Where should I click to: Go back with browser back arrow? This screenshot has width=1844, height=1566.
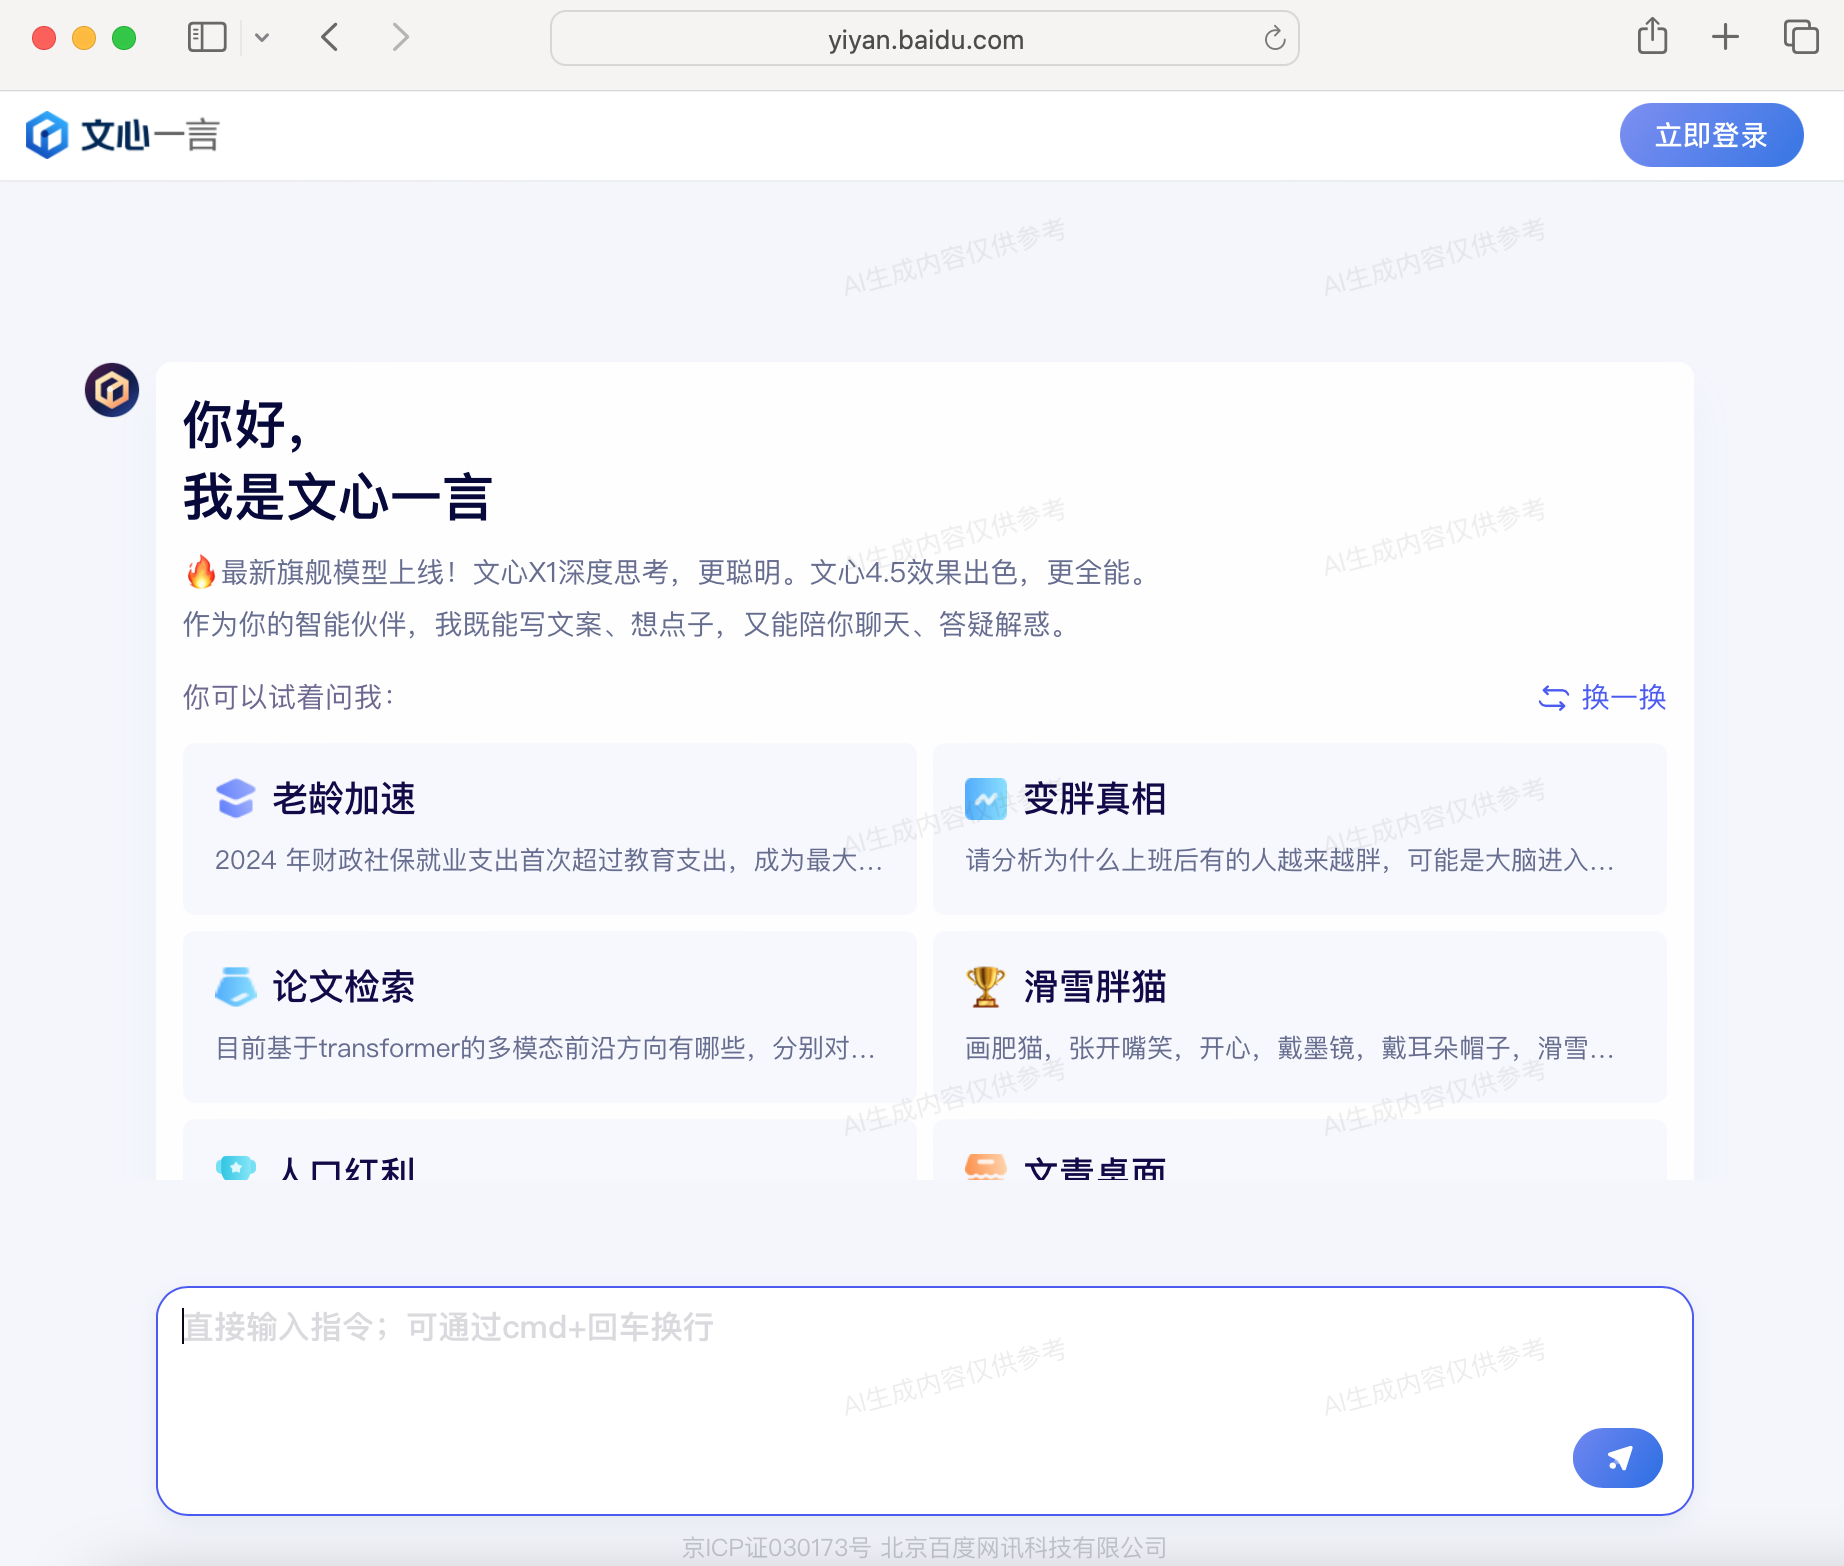pos(330,38)
